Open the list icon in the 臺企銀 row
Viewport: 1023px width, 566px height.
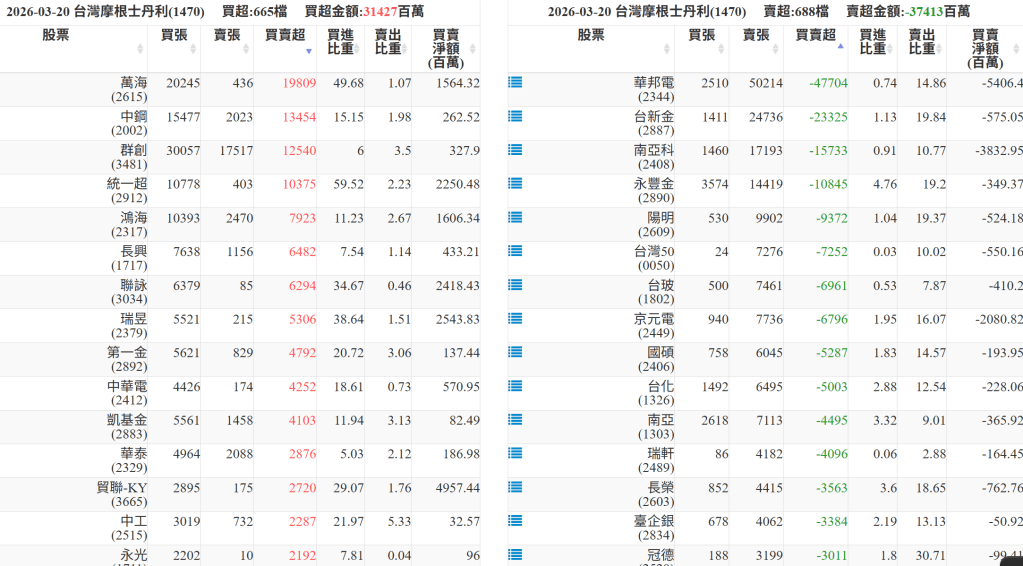pyautogui.click(x=515, y=521)
